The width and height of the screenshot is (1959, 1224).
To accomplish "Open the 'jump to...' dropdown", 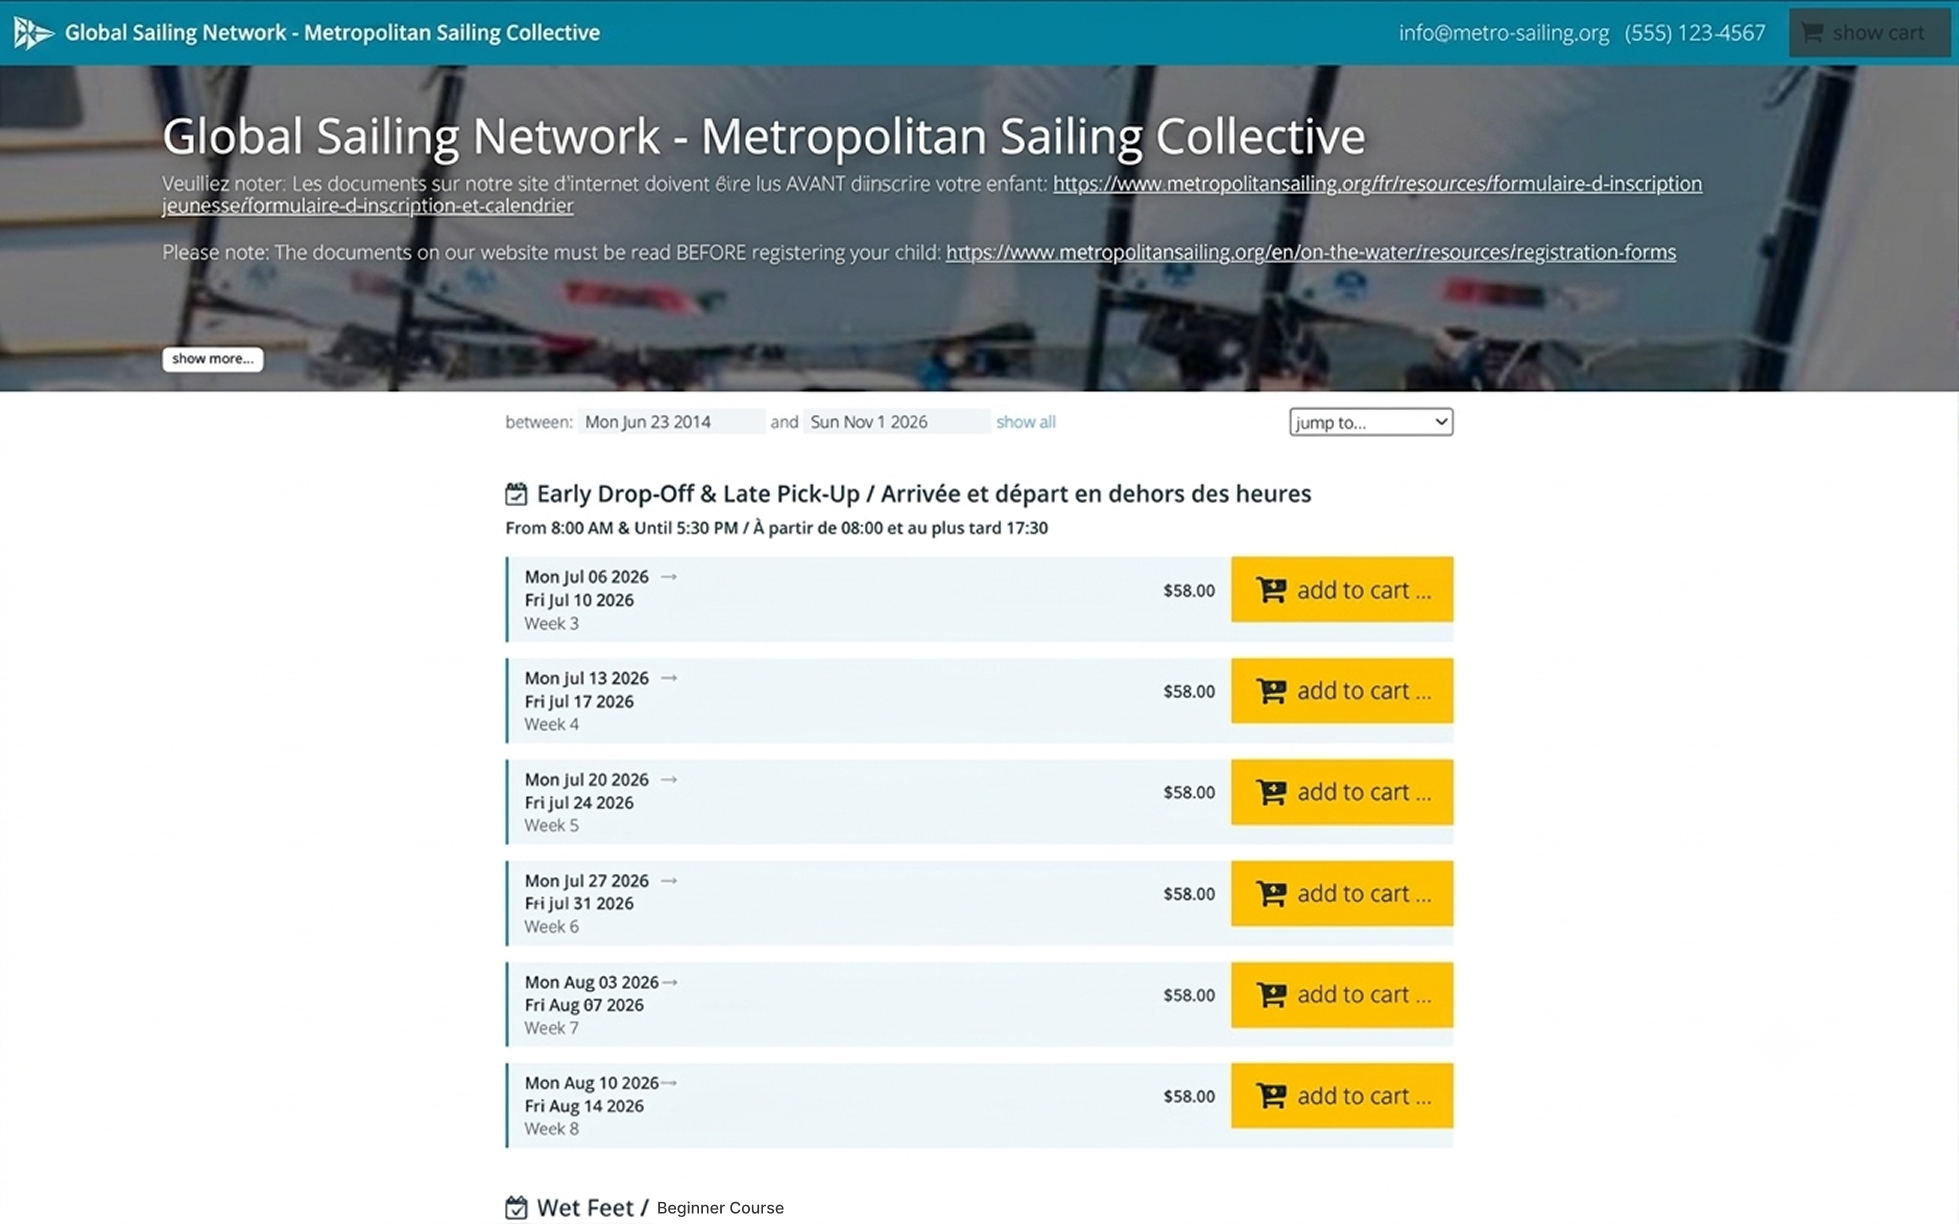I will coord(1371,422).
